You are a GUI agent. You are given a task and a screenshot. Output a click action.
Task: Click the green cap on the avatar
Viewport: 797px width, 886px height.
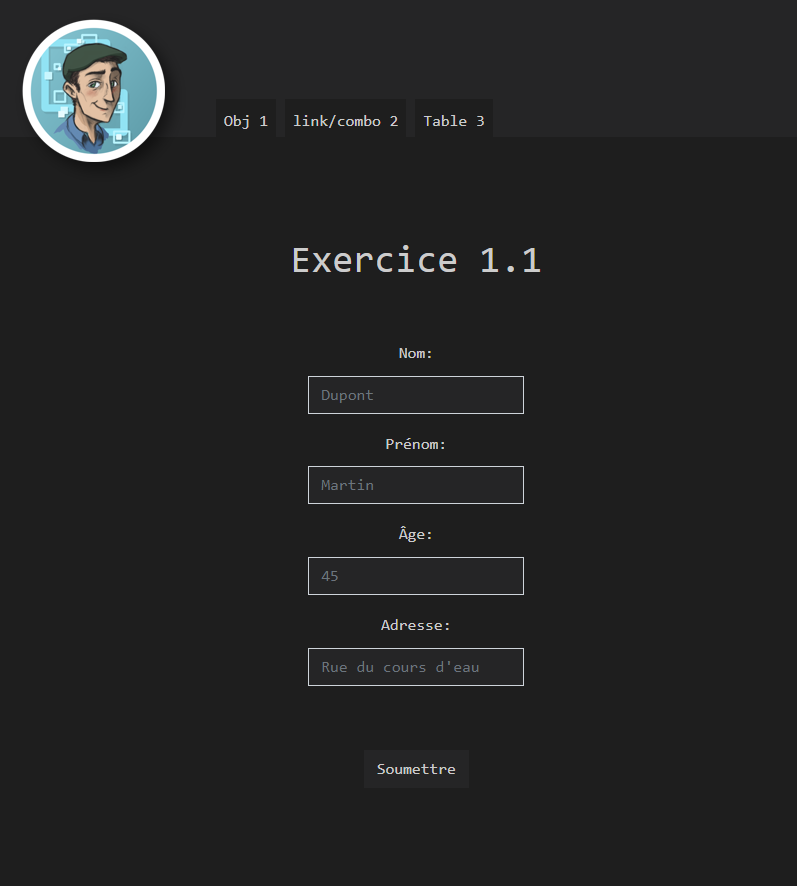pos(93,59)
